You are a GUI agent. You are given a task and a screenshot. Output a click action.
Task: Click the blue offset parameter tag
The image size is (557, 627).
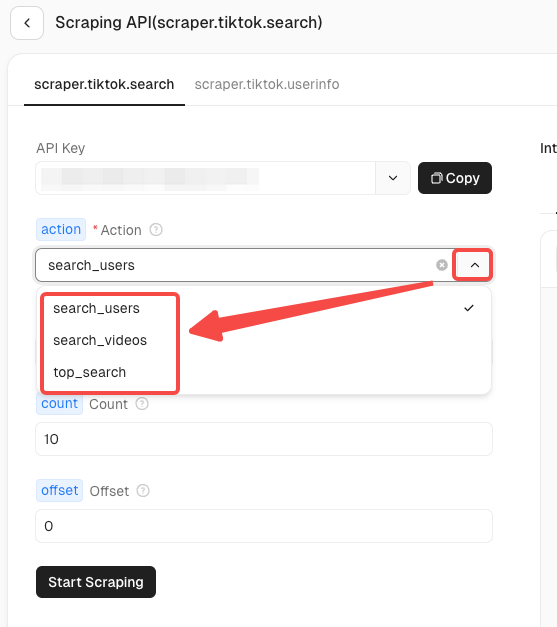click(x=60, y=490)
